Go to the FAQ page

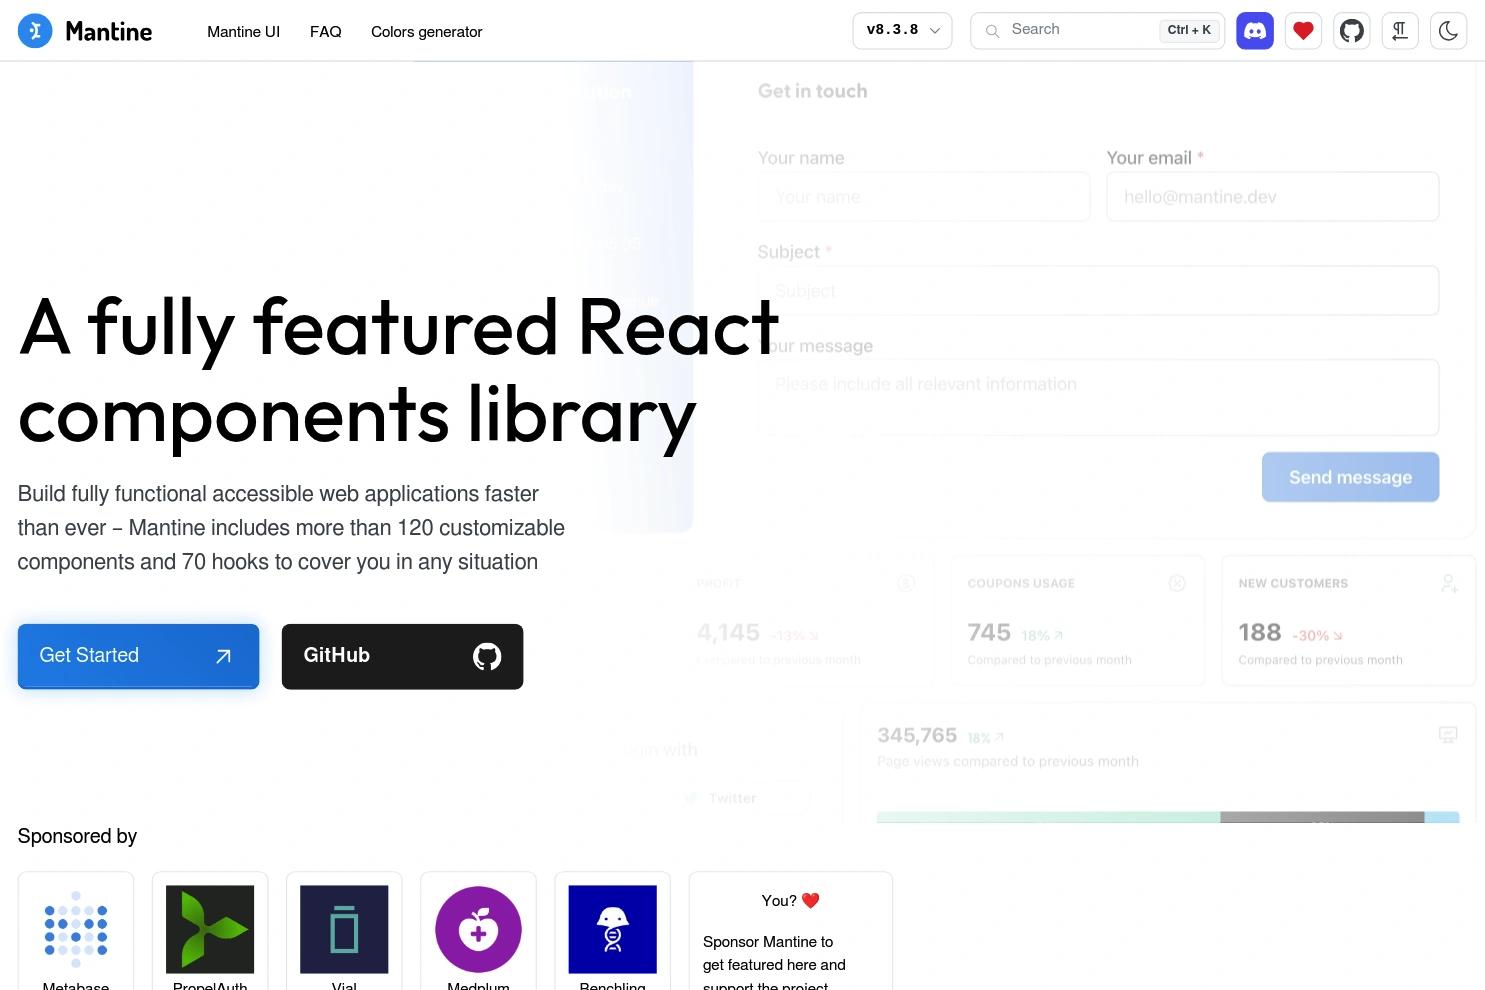pyautogui.click(x=325, y=32)
